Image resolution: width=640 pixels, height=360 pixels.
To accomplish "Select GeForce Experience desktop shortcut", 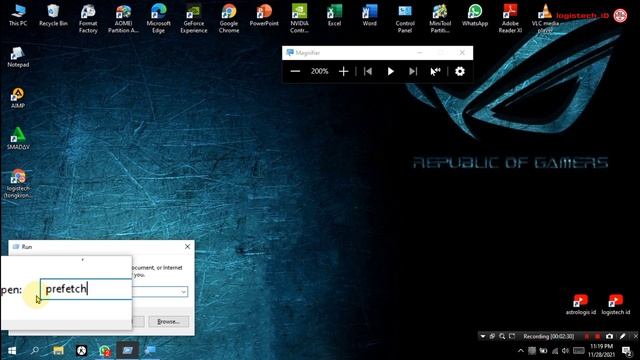I will click(x=193, y=18).
